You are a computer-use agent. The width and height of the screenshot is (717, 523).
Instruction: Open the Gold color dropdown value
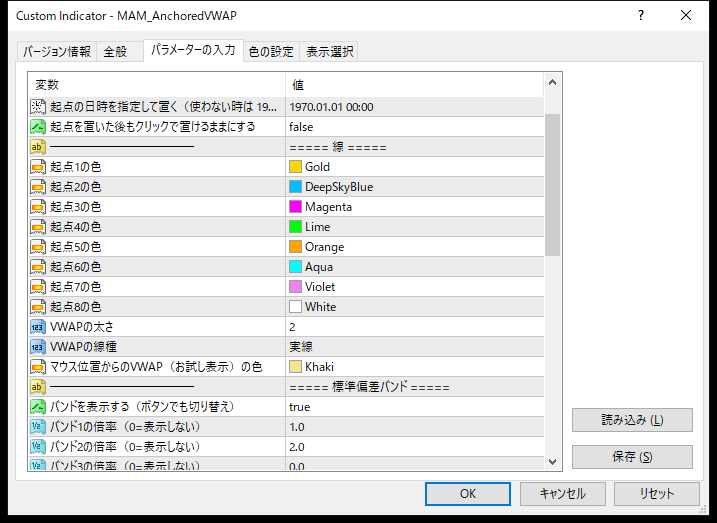point(414,167)
